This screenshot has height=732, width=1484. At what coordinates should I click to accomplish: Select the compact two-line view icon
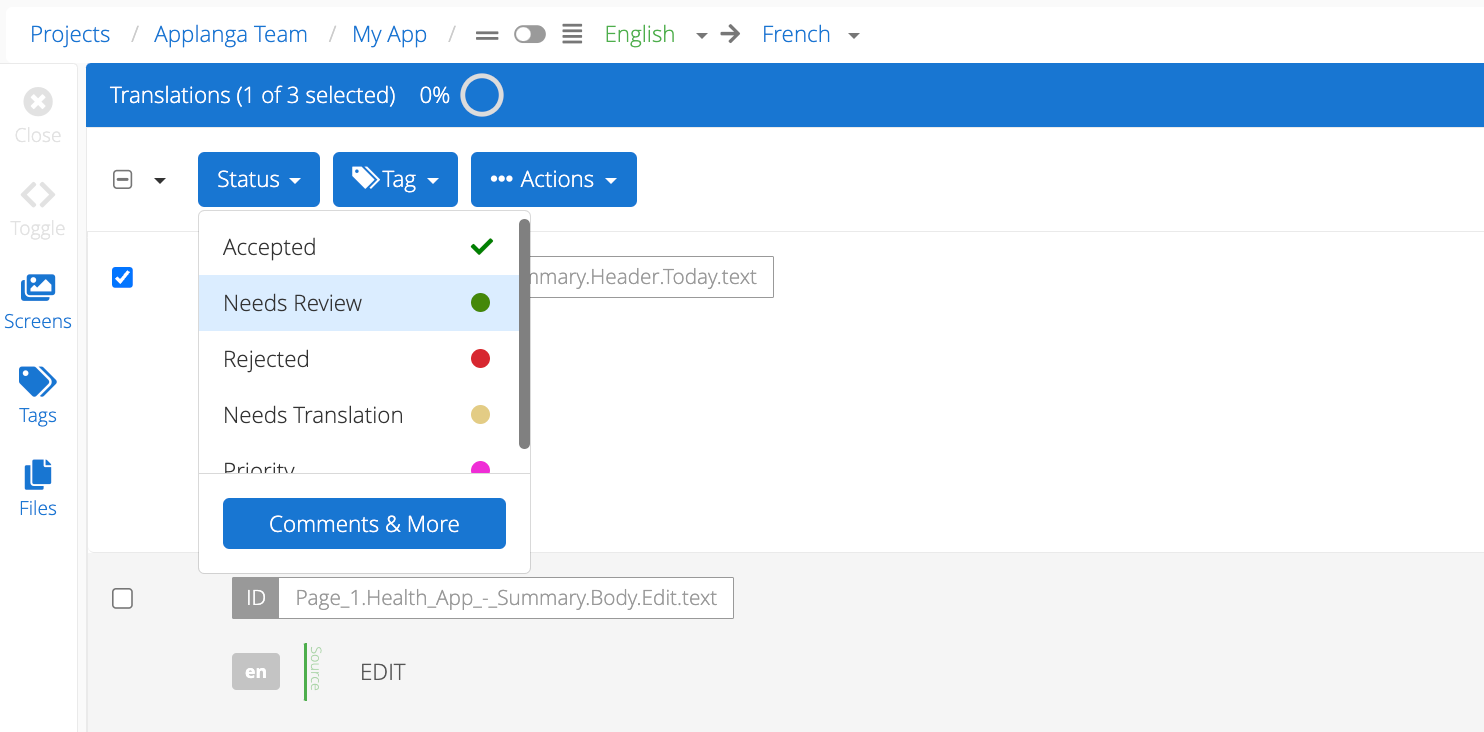pyautogui.click(x=487, y=35)
